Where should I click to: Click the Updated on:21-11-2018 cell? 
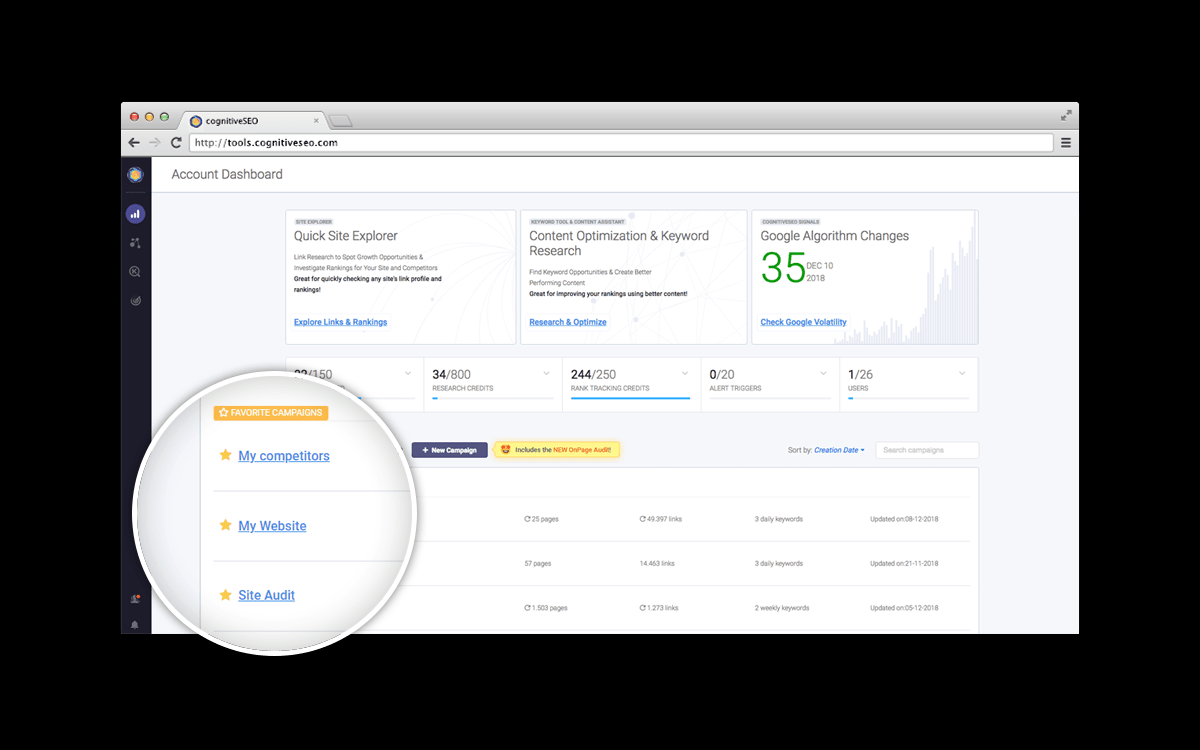point(904,563)
